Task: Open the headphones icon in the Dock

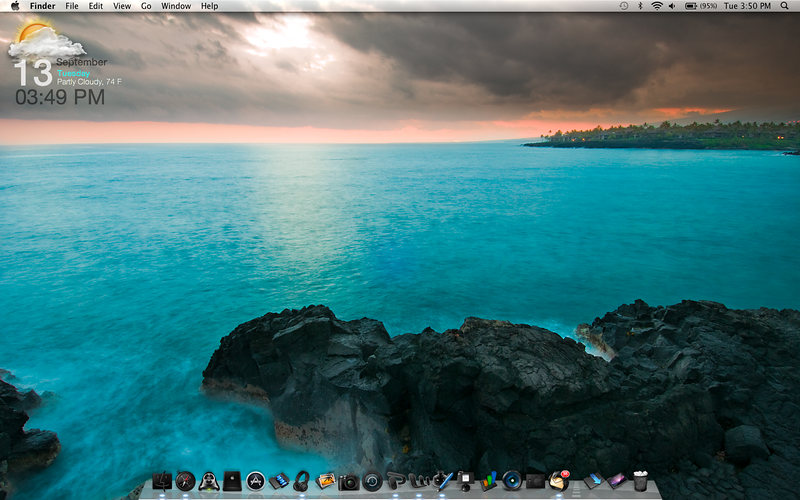Action: click(302, 481)
